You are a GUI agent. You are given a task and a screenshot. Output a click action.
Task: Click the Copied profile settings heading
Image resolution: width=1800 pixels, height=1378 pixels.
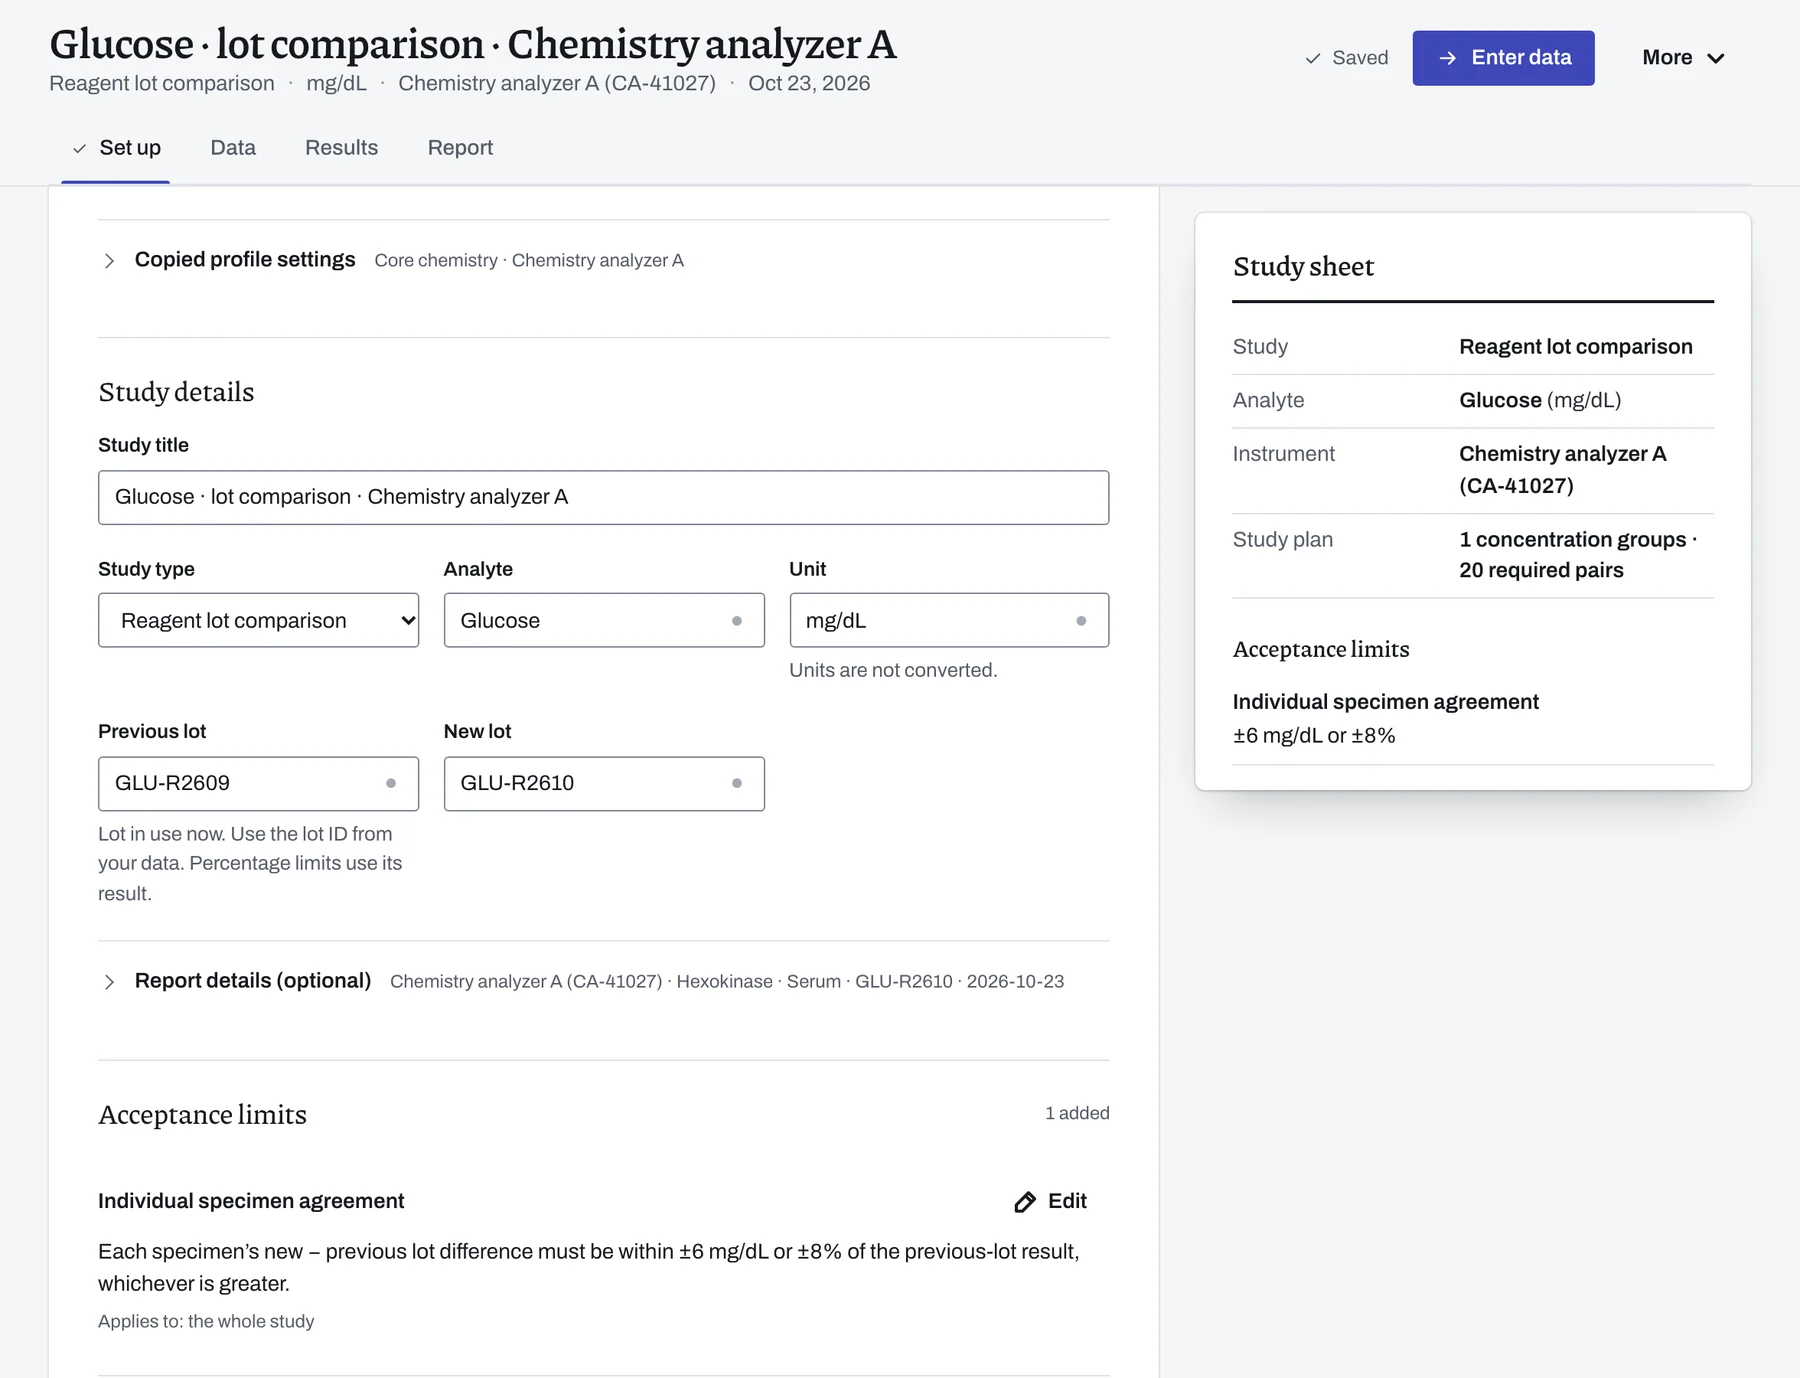coord(245,260)
